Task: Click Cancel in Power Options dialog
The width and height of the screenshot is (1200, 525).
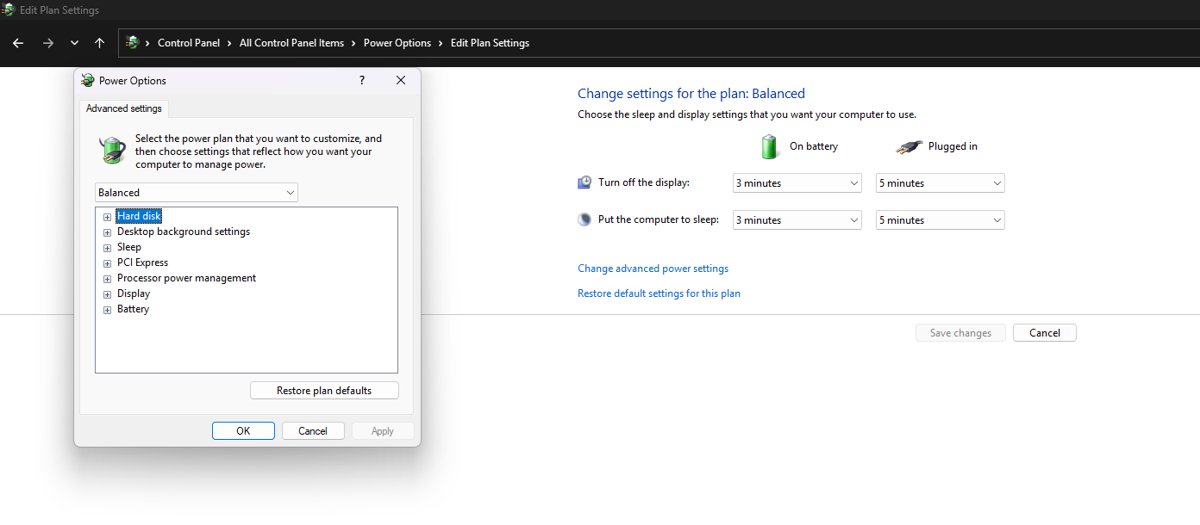Action: point(313,431)
